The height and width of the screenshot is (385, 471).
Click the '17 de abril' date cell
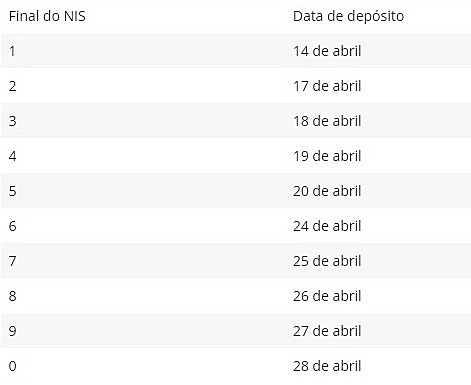click(327, 86)
